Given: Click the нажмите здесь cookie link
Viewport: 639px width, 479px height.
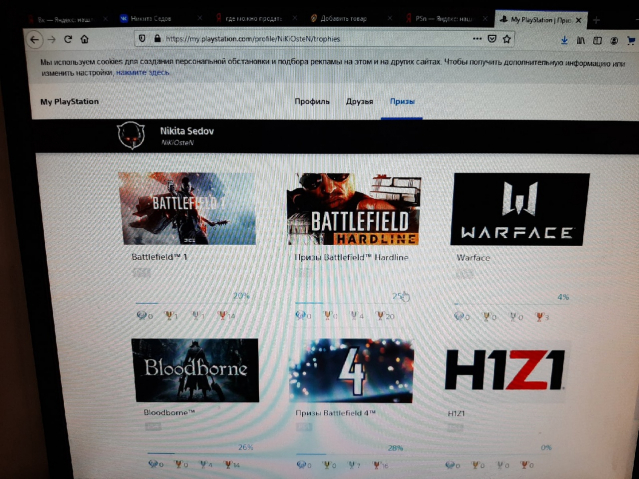Looking at the screenshot, I should 143,73.
